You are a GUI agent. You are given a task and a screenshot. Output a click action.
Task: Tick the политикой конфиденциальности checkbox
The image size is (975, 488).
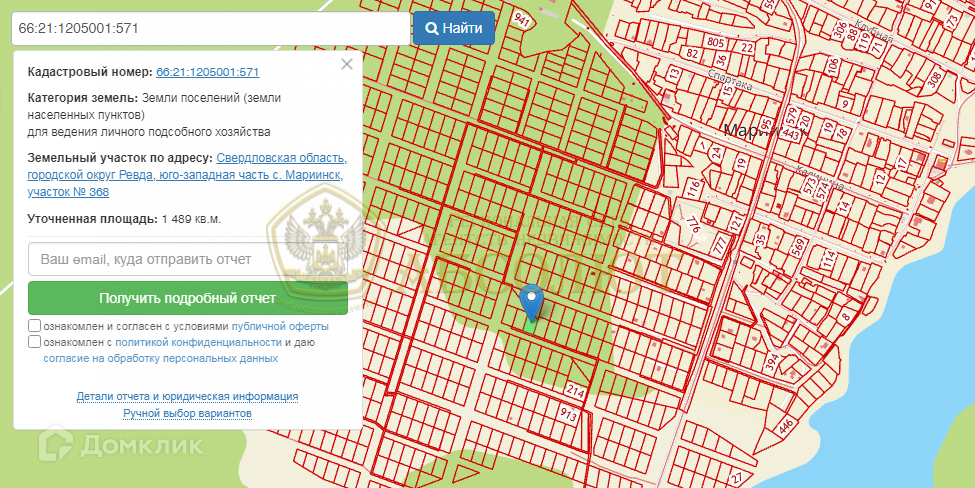pyautogui.click(x=35, y=342)
